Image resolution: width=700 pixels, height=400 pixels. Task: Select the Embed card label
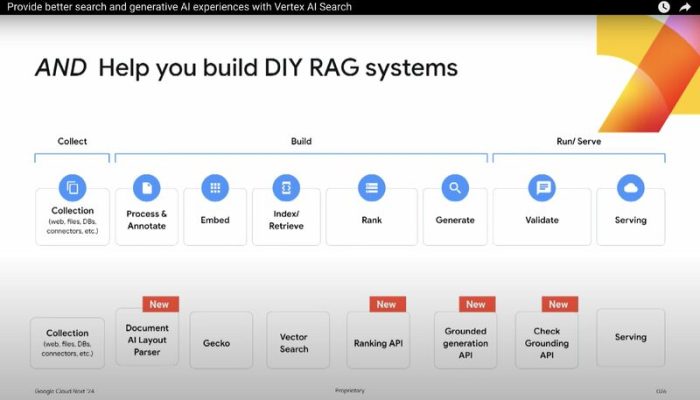(215, 220)
